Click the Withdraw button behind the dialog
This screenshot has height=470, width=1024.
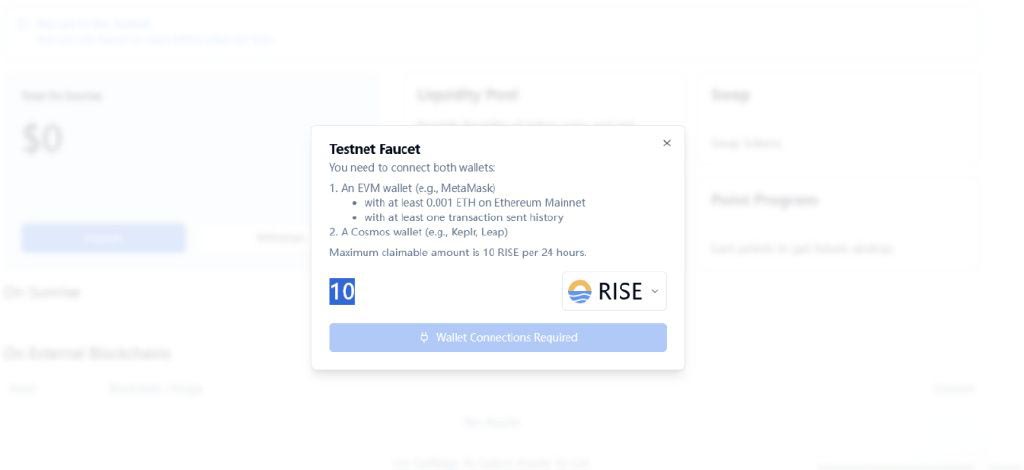tap(281, 238)
